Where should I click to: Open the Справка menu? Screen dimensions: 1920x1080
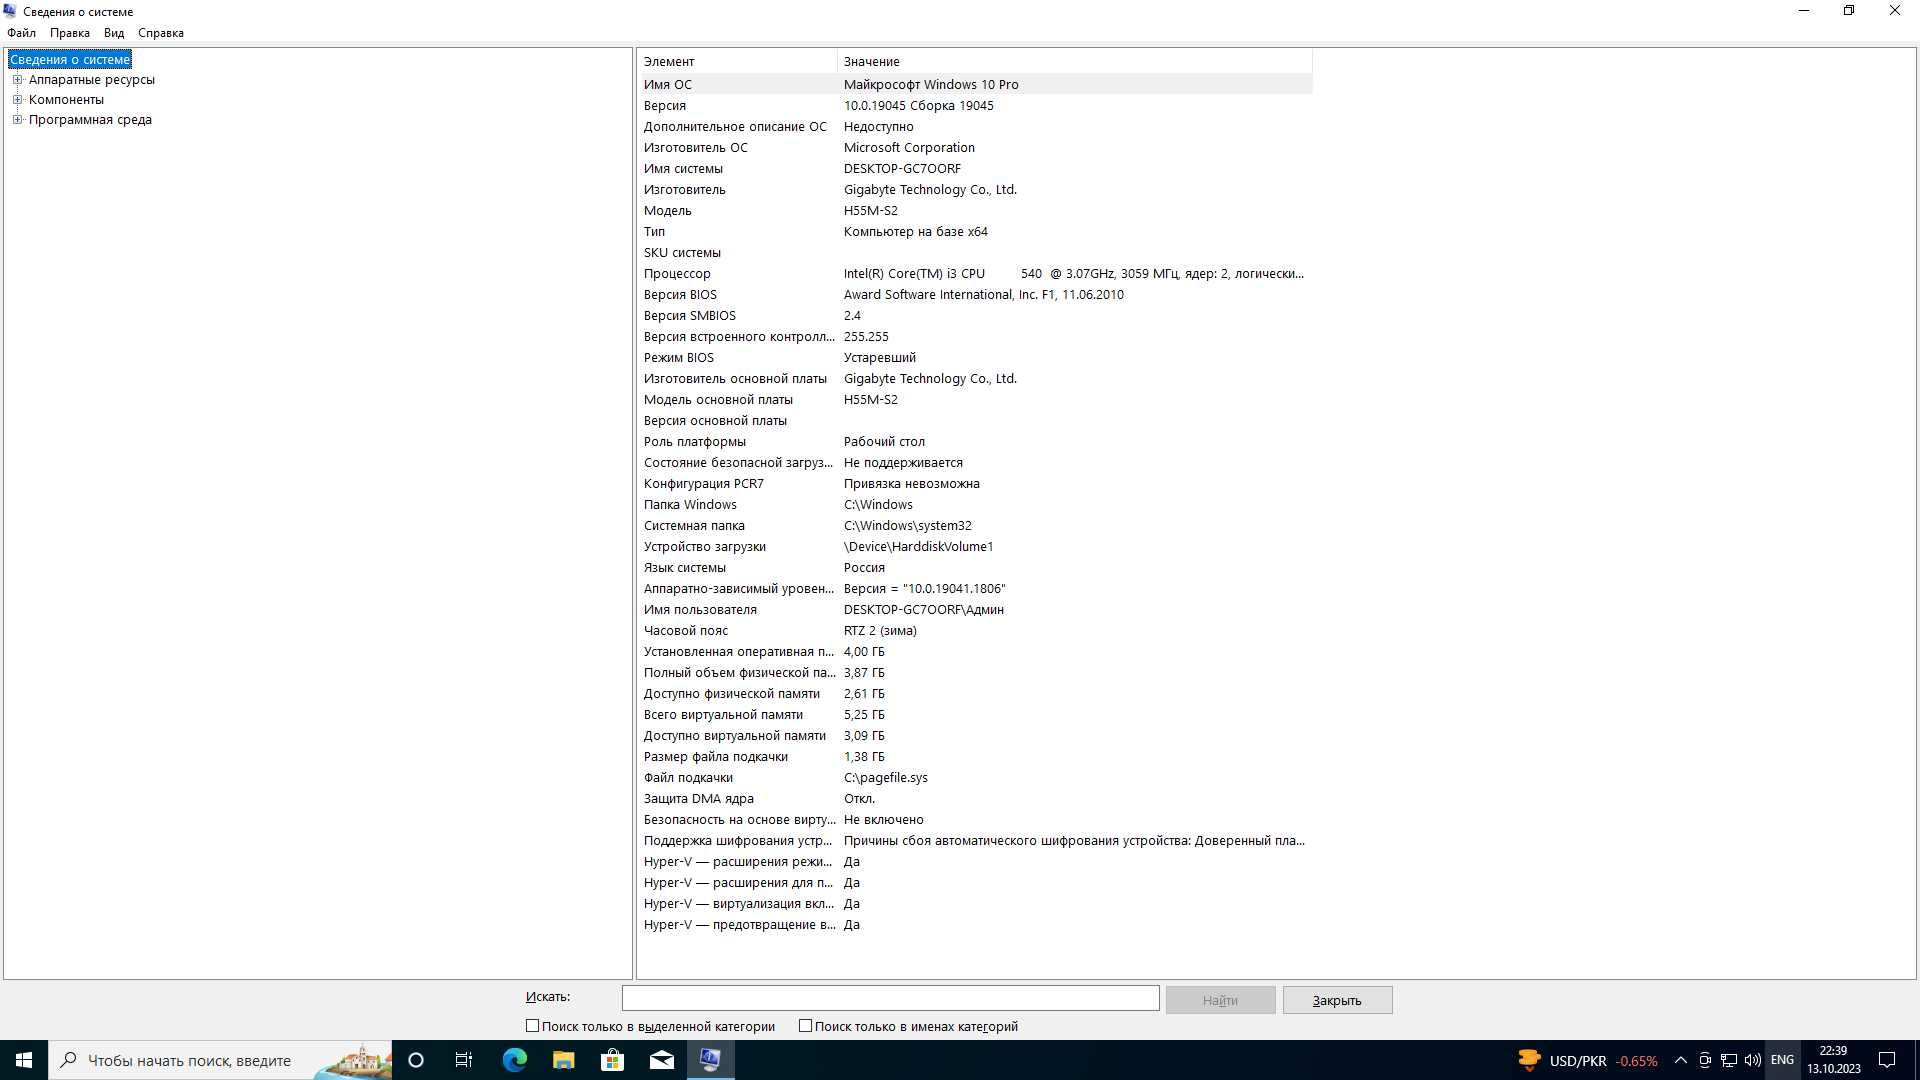pyautogui.click(x=161, y=33)
